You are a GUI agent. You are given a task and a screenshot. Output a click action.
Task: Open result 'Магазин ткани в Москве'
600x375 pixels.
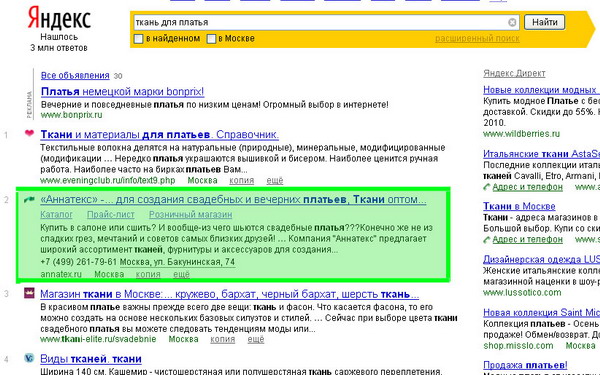click(x=230, y=294)
